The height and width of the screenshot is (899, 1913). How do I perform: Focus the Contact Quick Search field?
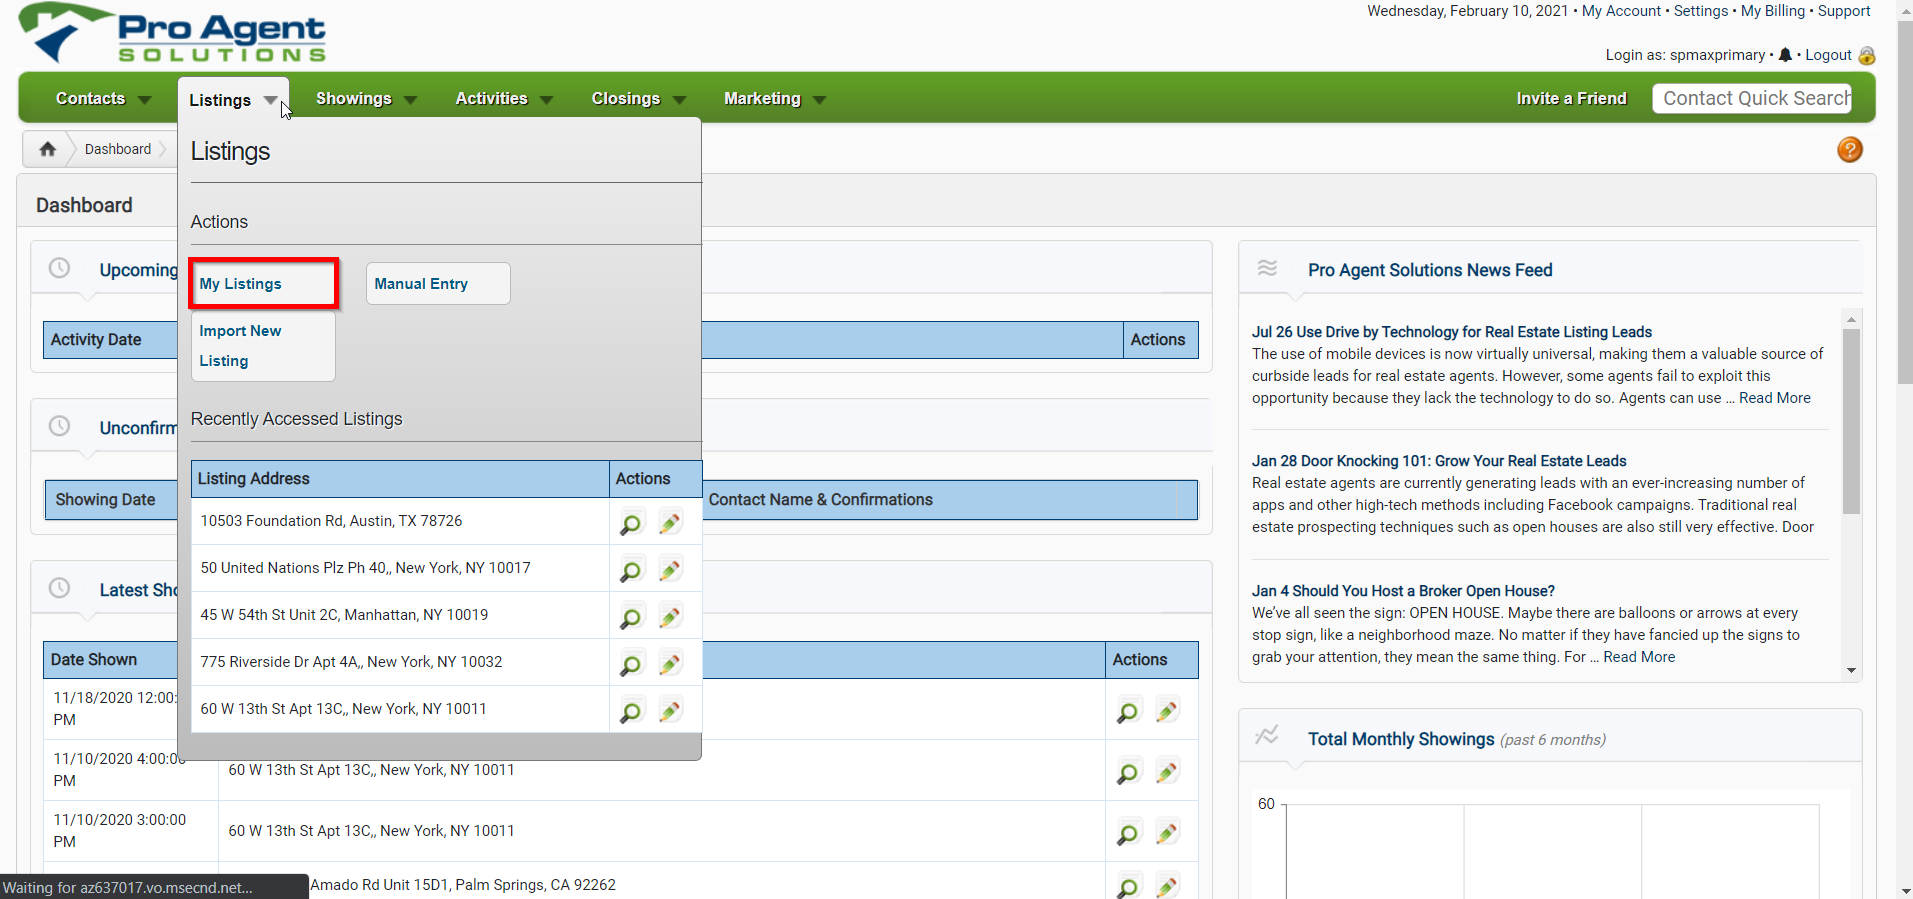1752,98
